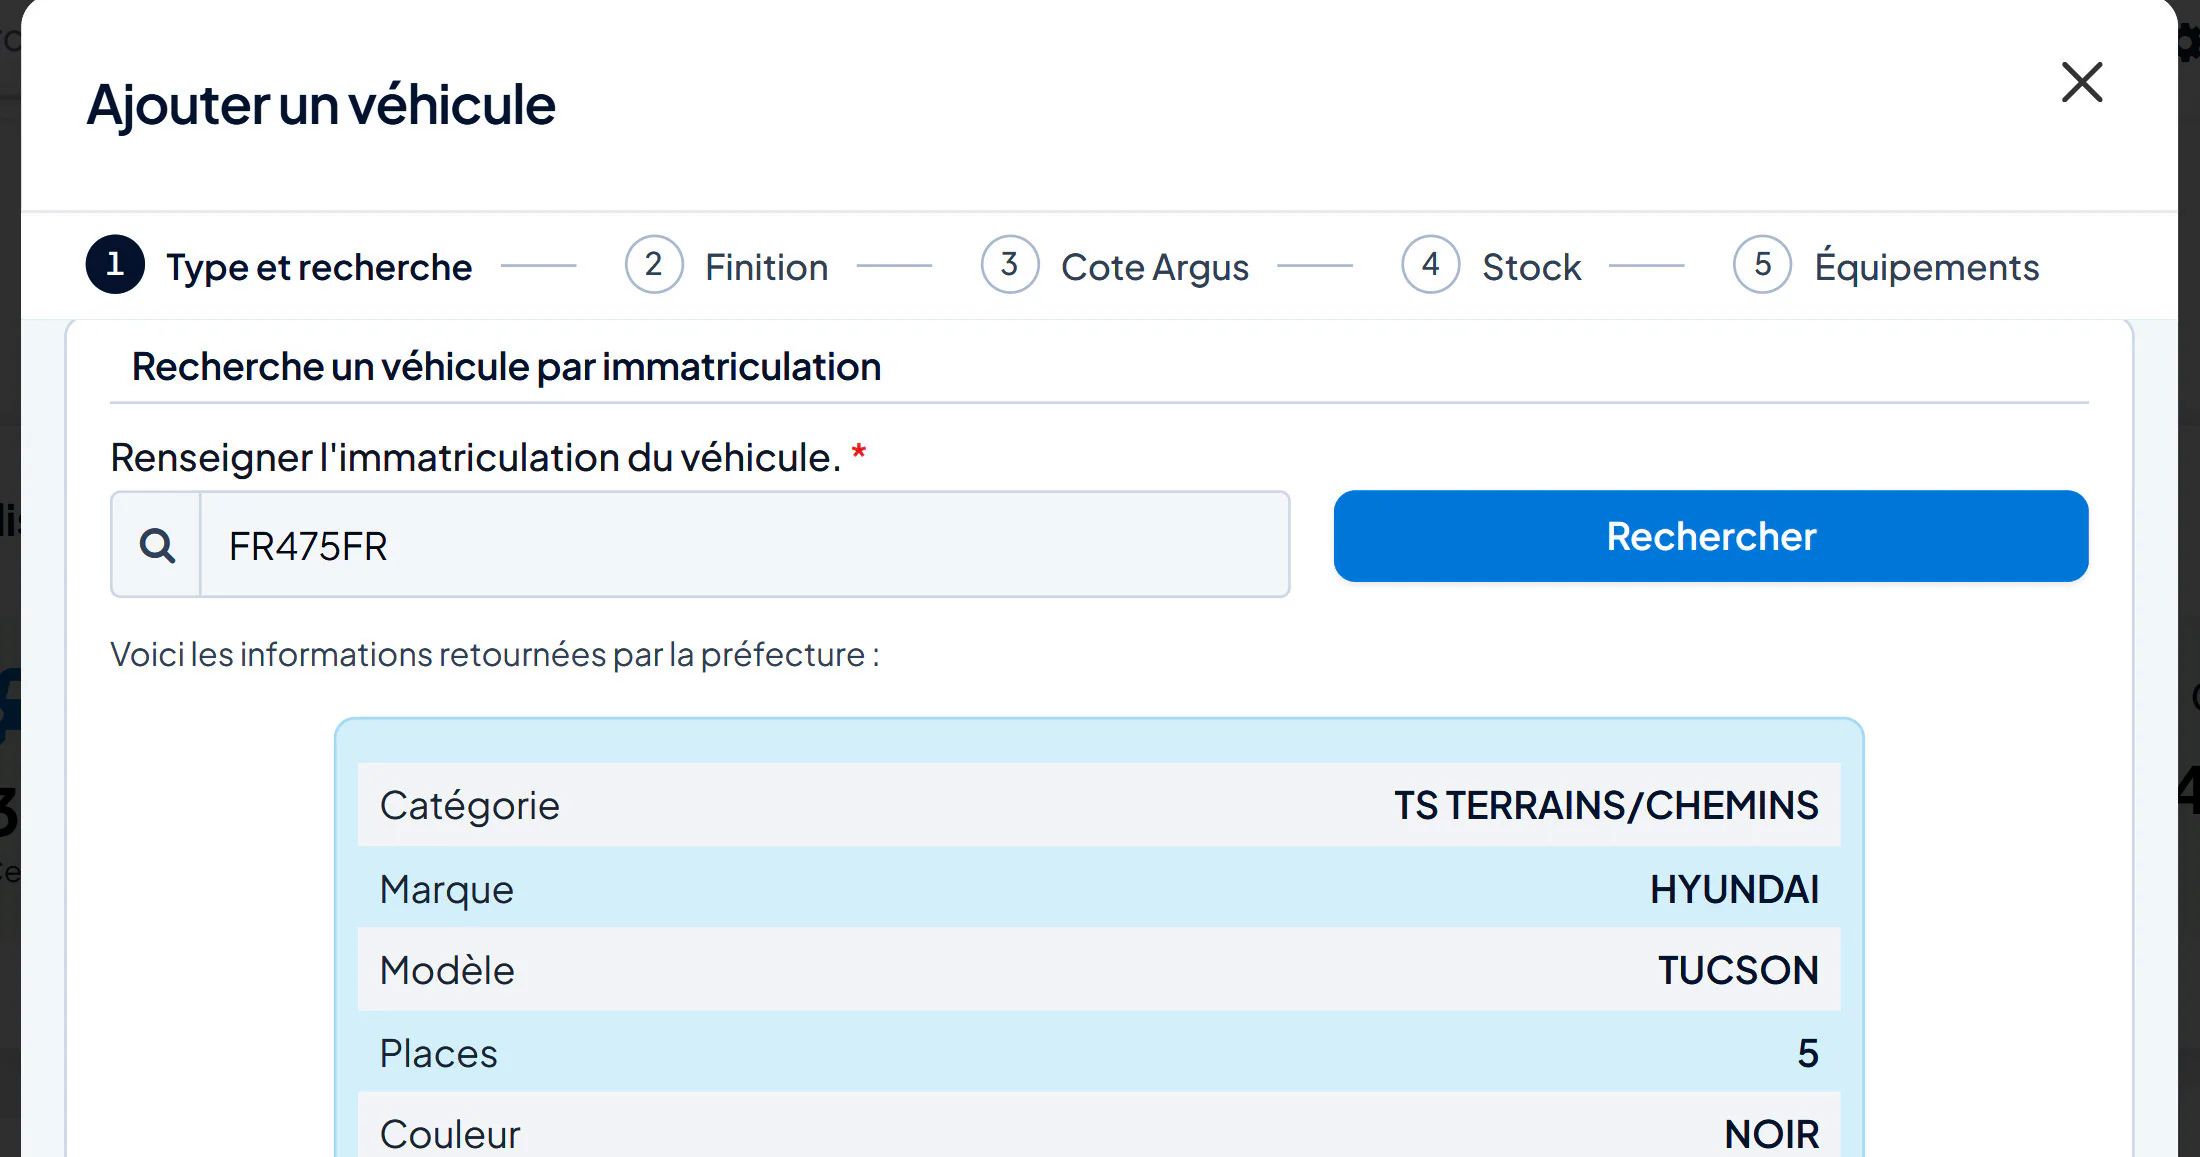The height and width of the screenshot is (1157, 2200).
Task: Click the Couleur row label
Action: pos(450,1134)
